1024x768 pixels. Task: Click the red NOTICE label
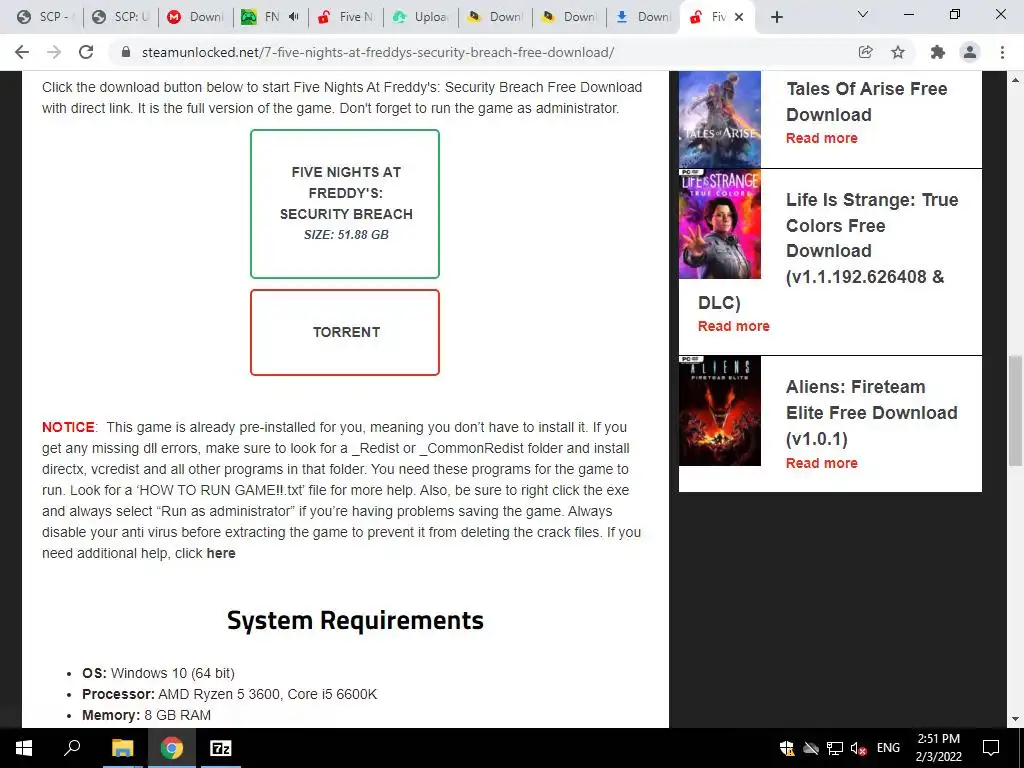click(x=68, y=427)
